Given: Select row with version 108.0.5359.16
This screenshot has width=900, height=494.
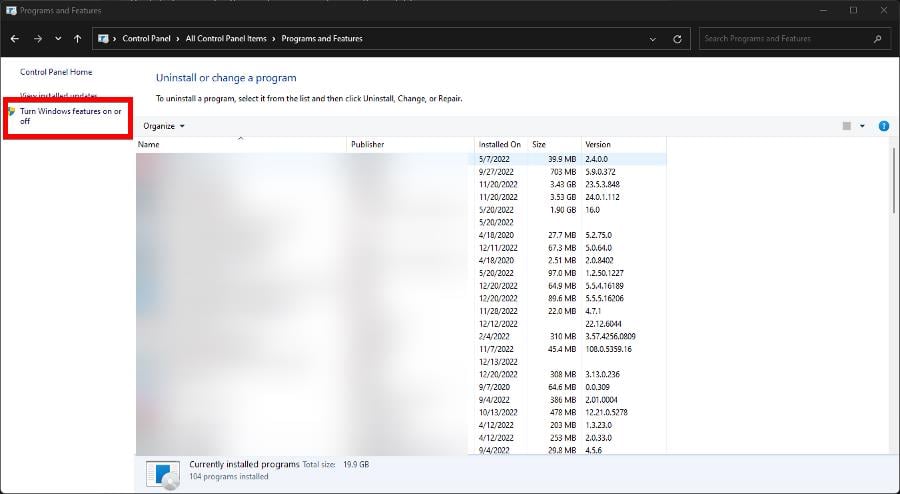Looking at the screenshot, I should pyautogui.click(x=401, y=349).
